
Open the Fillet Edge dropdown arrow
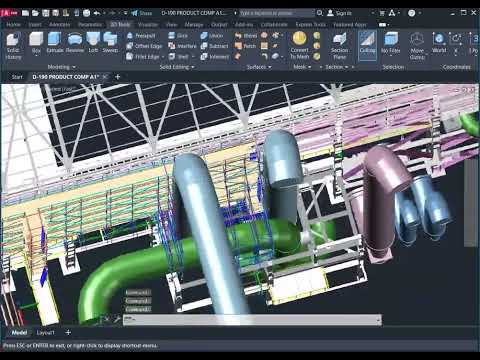163,57
